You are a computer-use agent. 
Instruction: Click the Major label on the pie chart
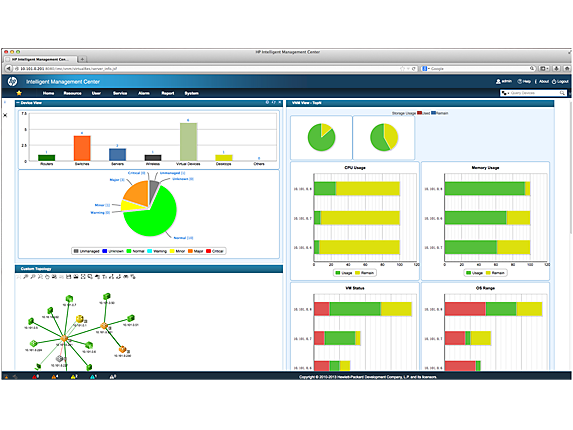[x=117, y=180]
